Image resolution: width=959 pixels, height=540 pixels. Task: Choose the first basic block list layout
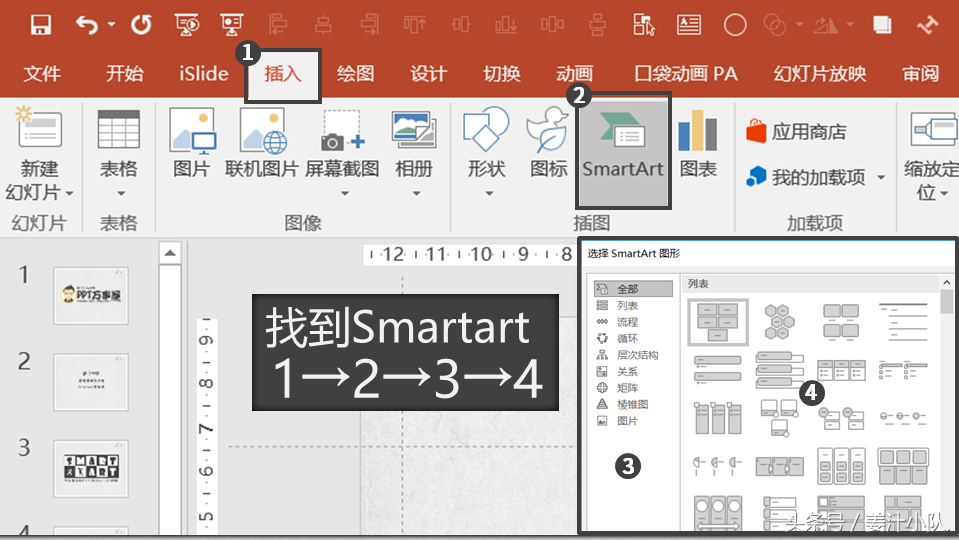pyautogui.click(x=717, y=322)
